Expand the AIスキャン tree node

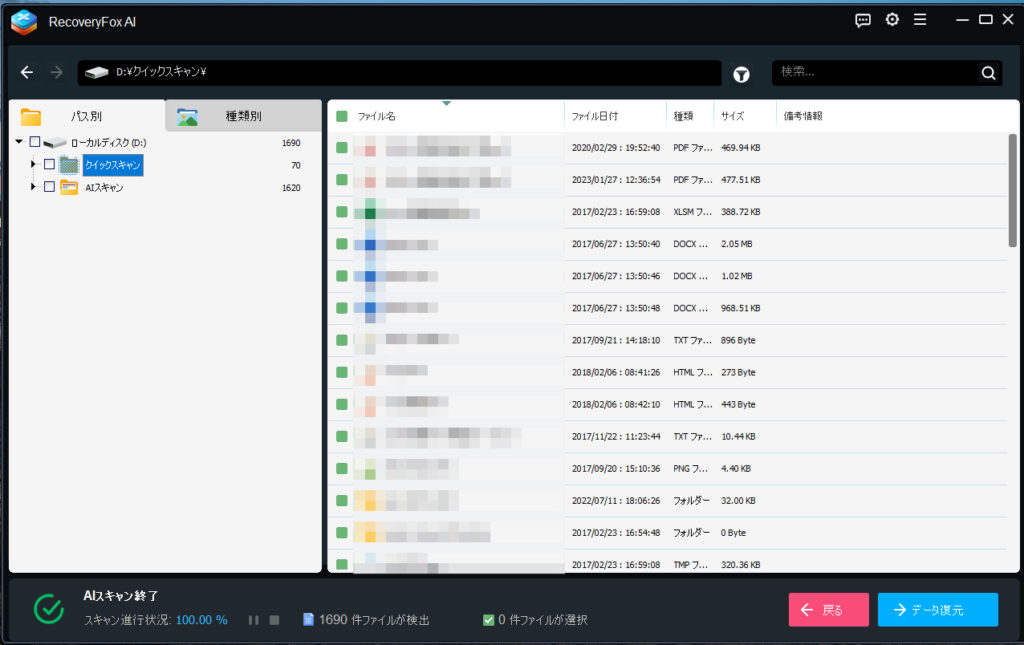coord(34,187)
